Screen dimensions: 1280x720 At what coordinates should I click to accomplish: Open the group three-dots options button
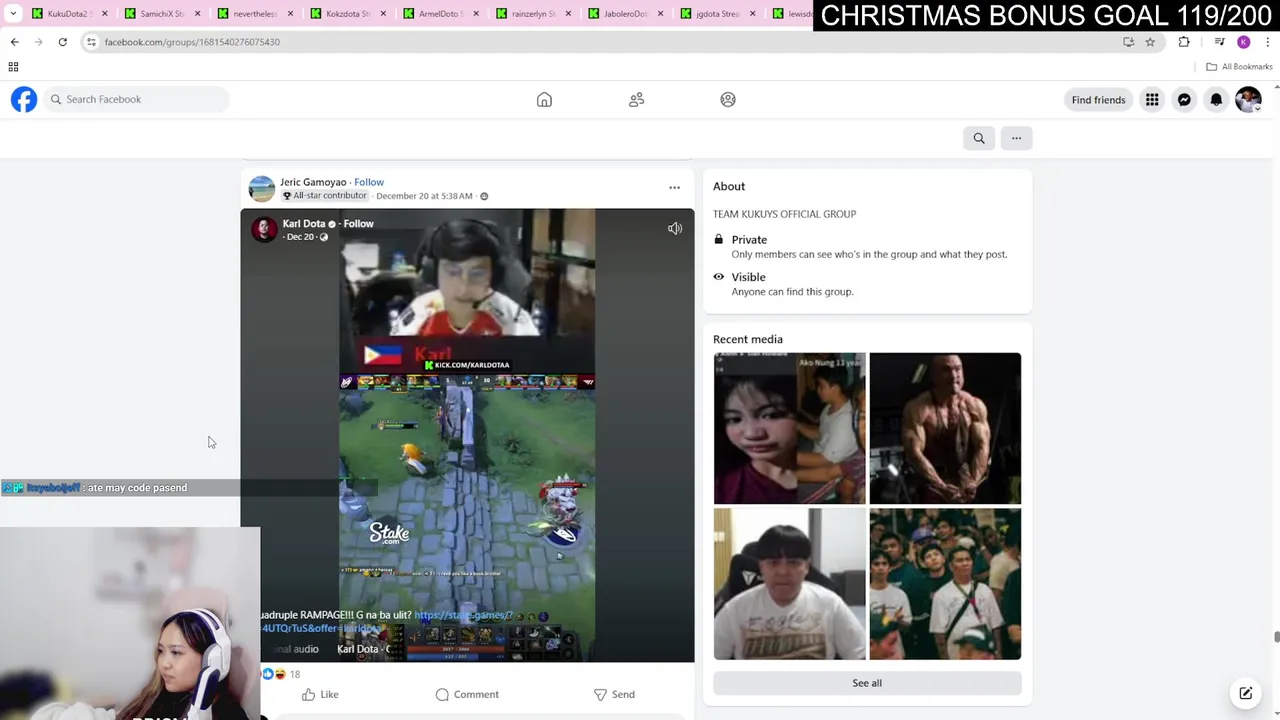1016,138
